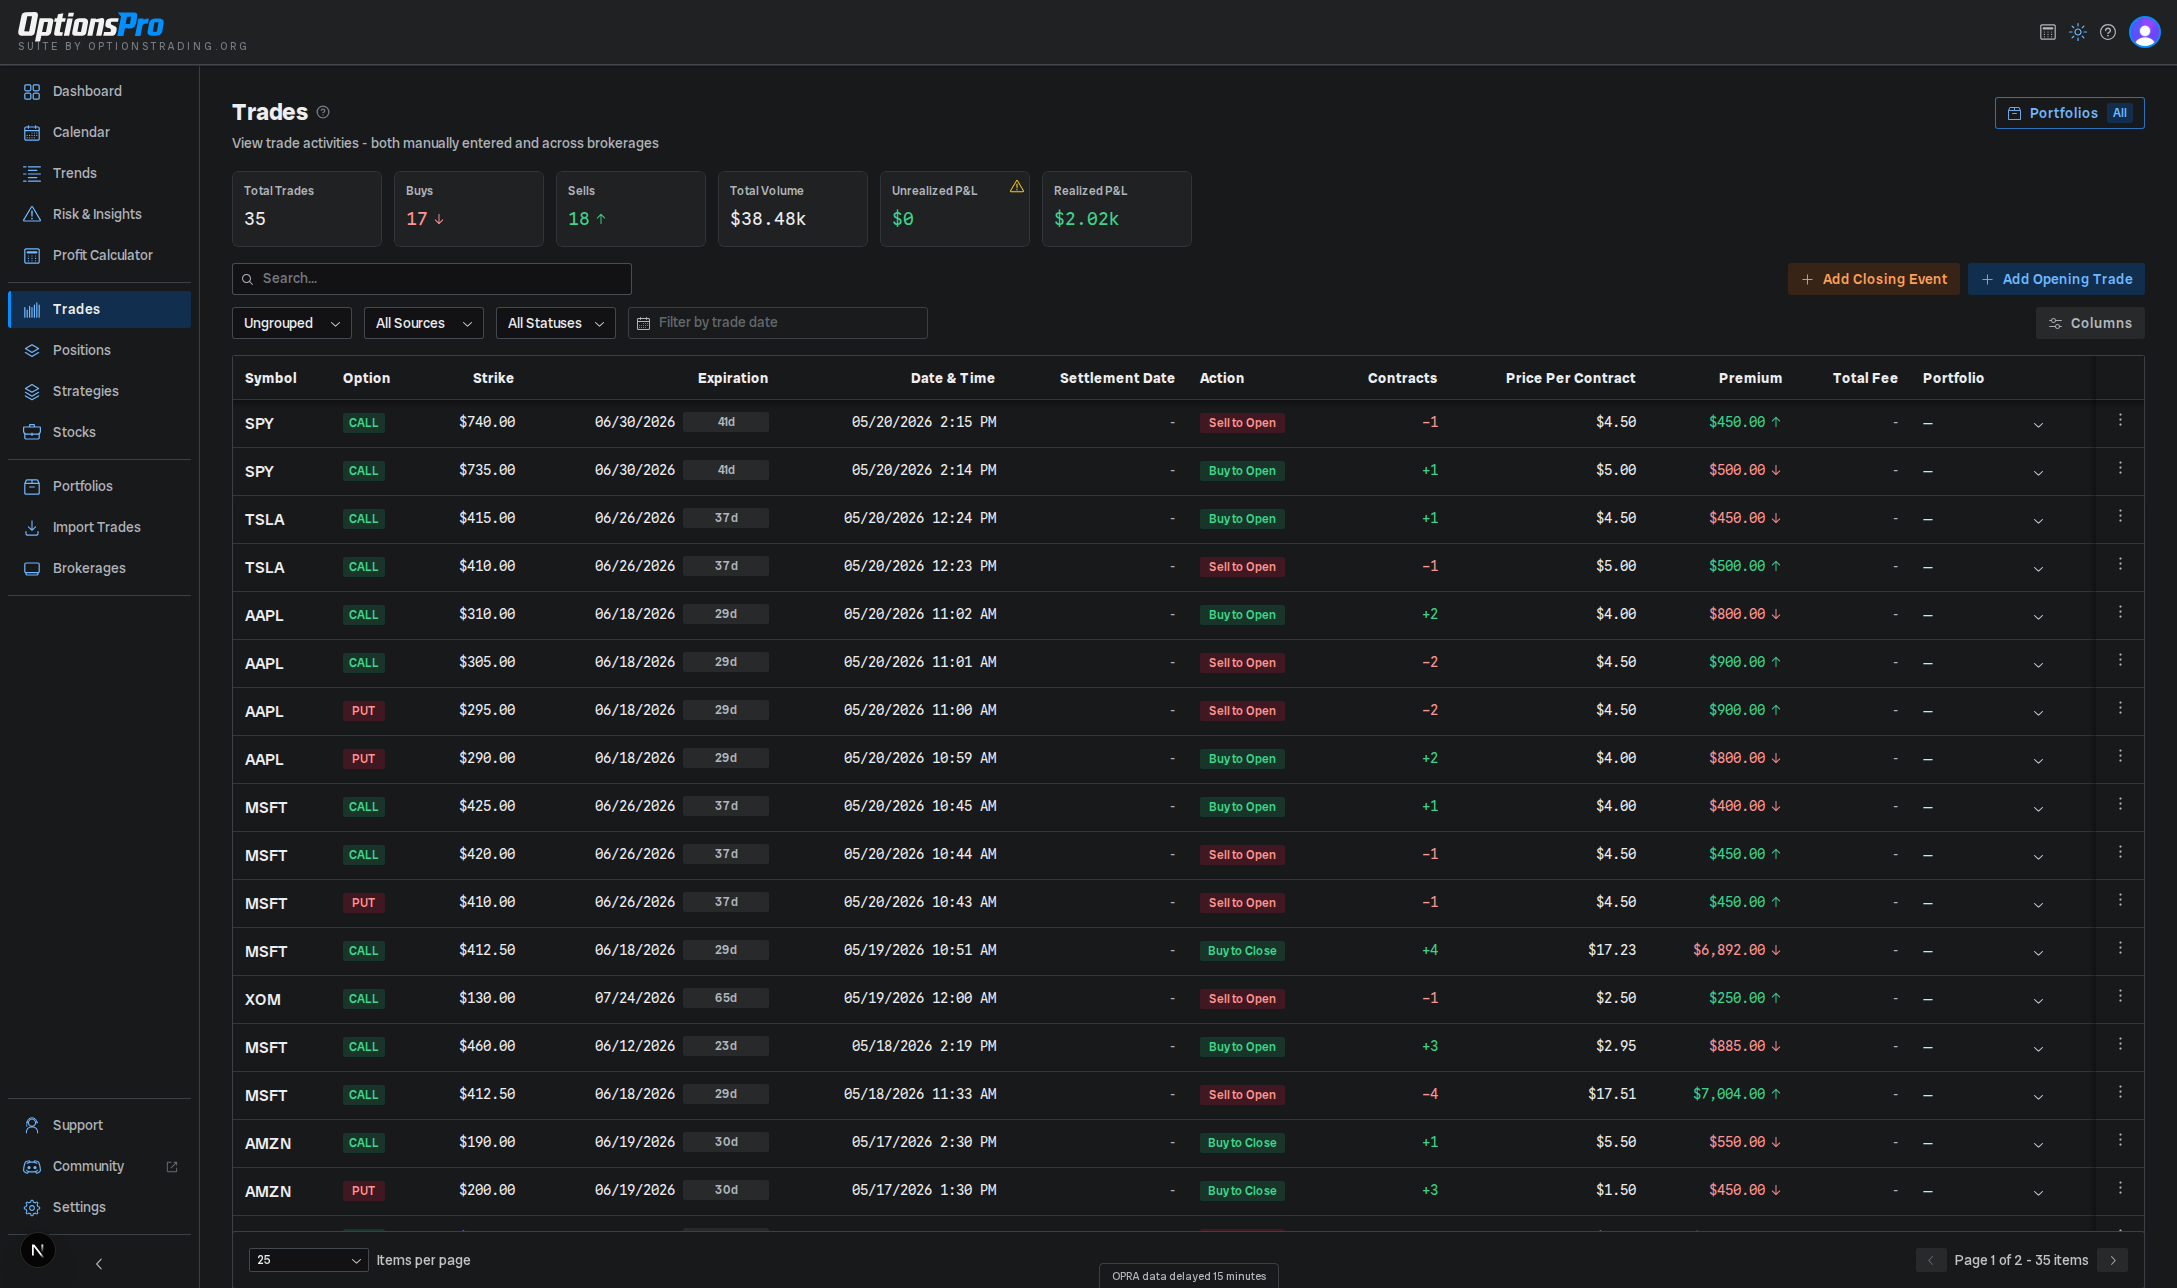Click the N circular badge icon

[38, 1250]
